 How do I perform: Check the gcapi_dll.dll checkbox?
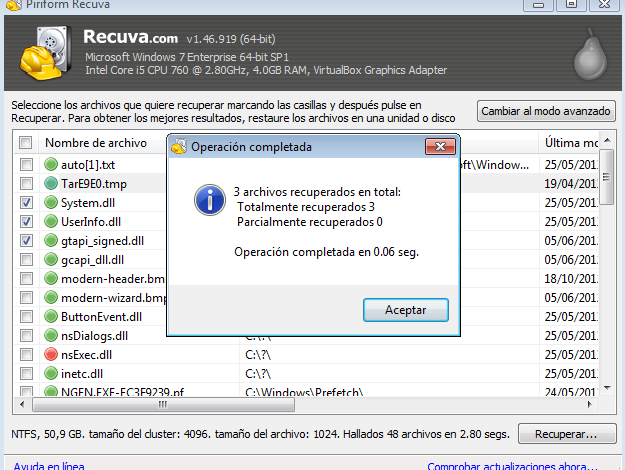tap(26, 260)
